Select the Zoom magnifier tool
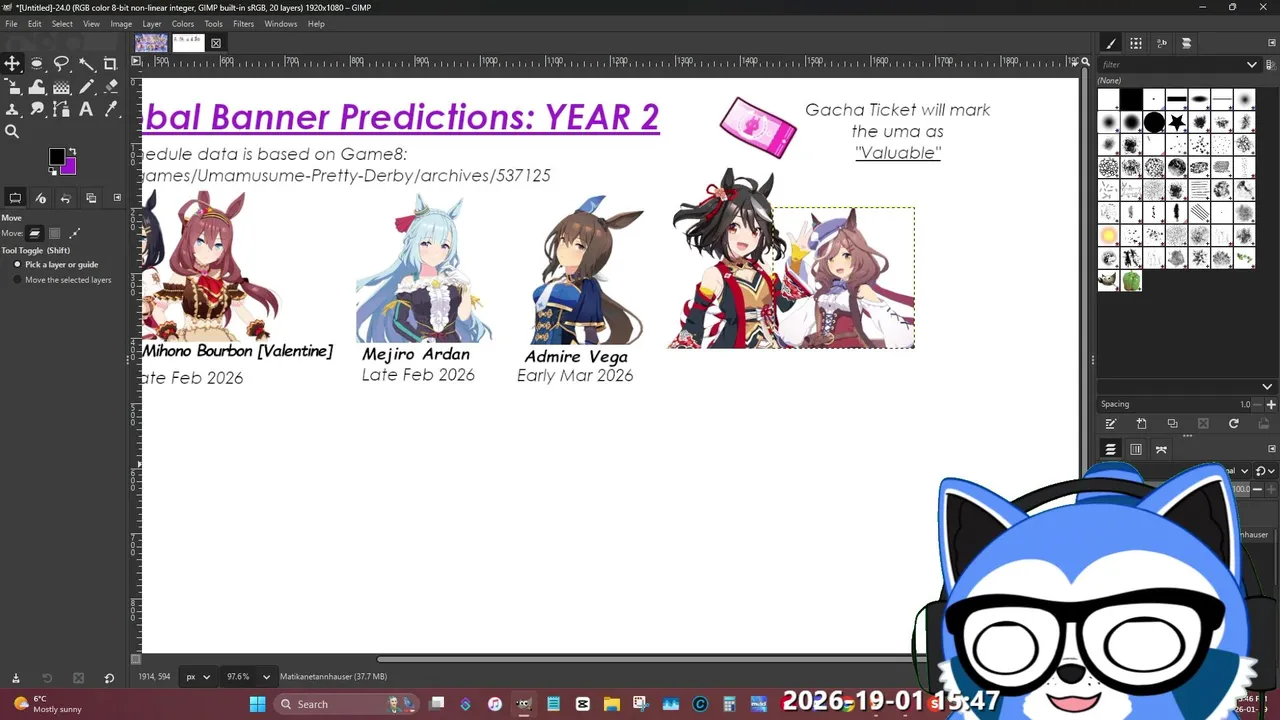 [12, 132]
